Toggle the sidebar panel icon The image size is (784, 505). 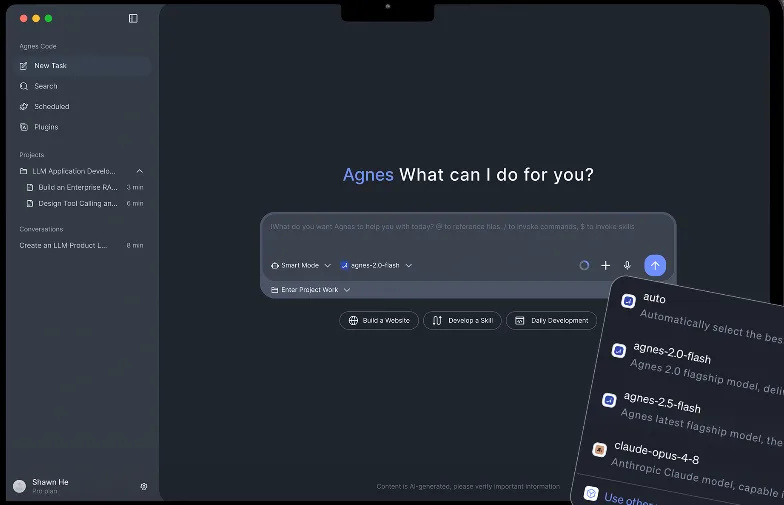pyautogui.click(x=133, y=18)
